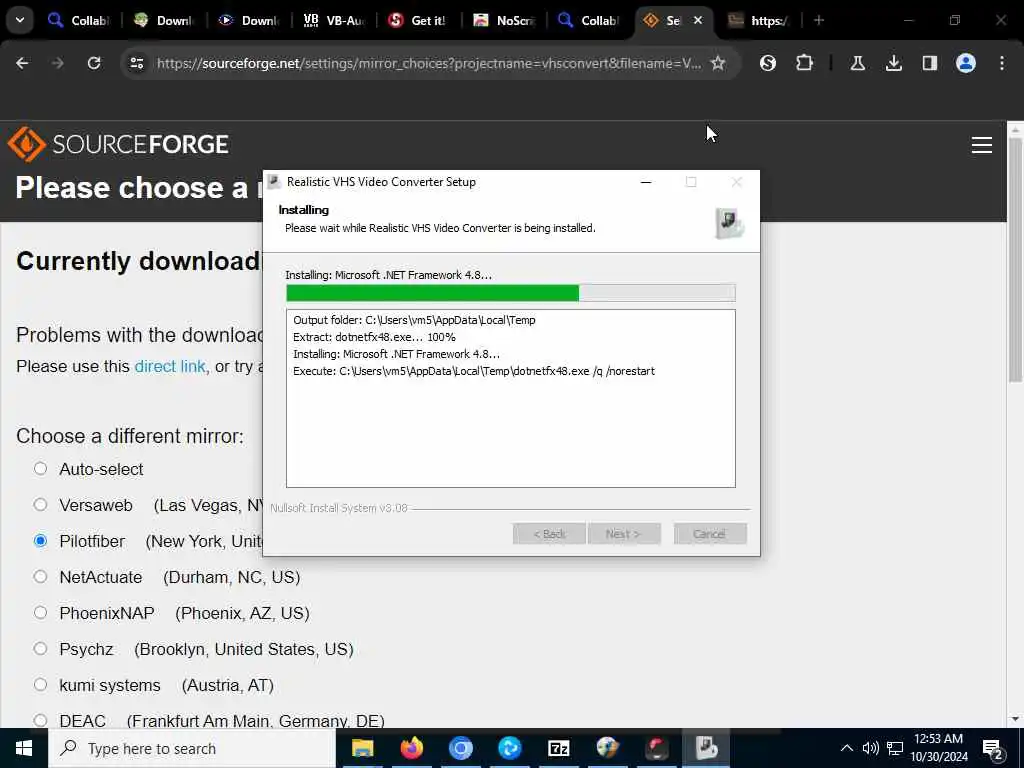Select the PhoenixNAP mirror radio button
This screenshot has height=768, width=1024.
pos(40,613)
